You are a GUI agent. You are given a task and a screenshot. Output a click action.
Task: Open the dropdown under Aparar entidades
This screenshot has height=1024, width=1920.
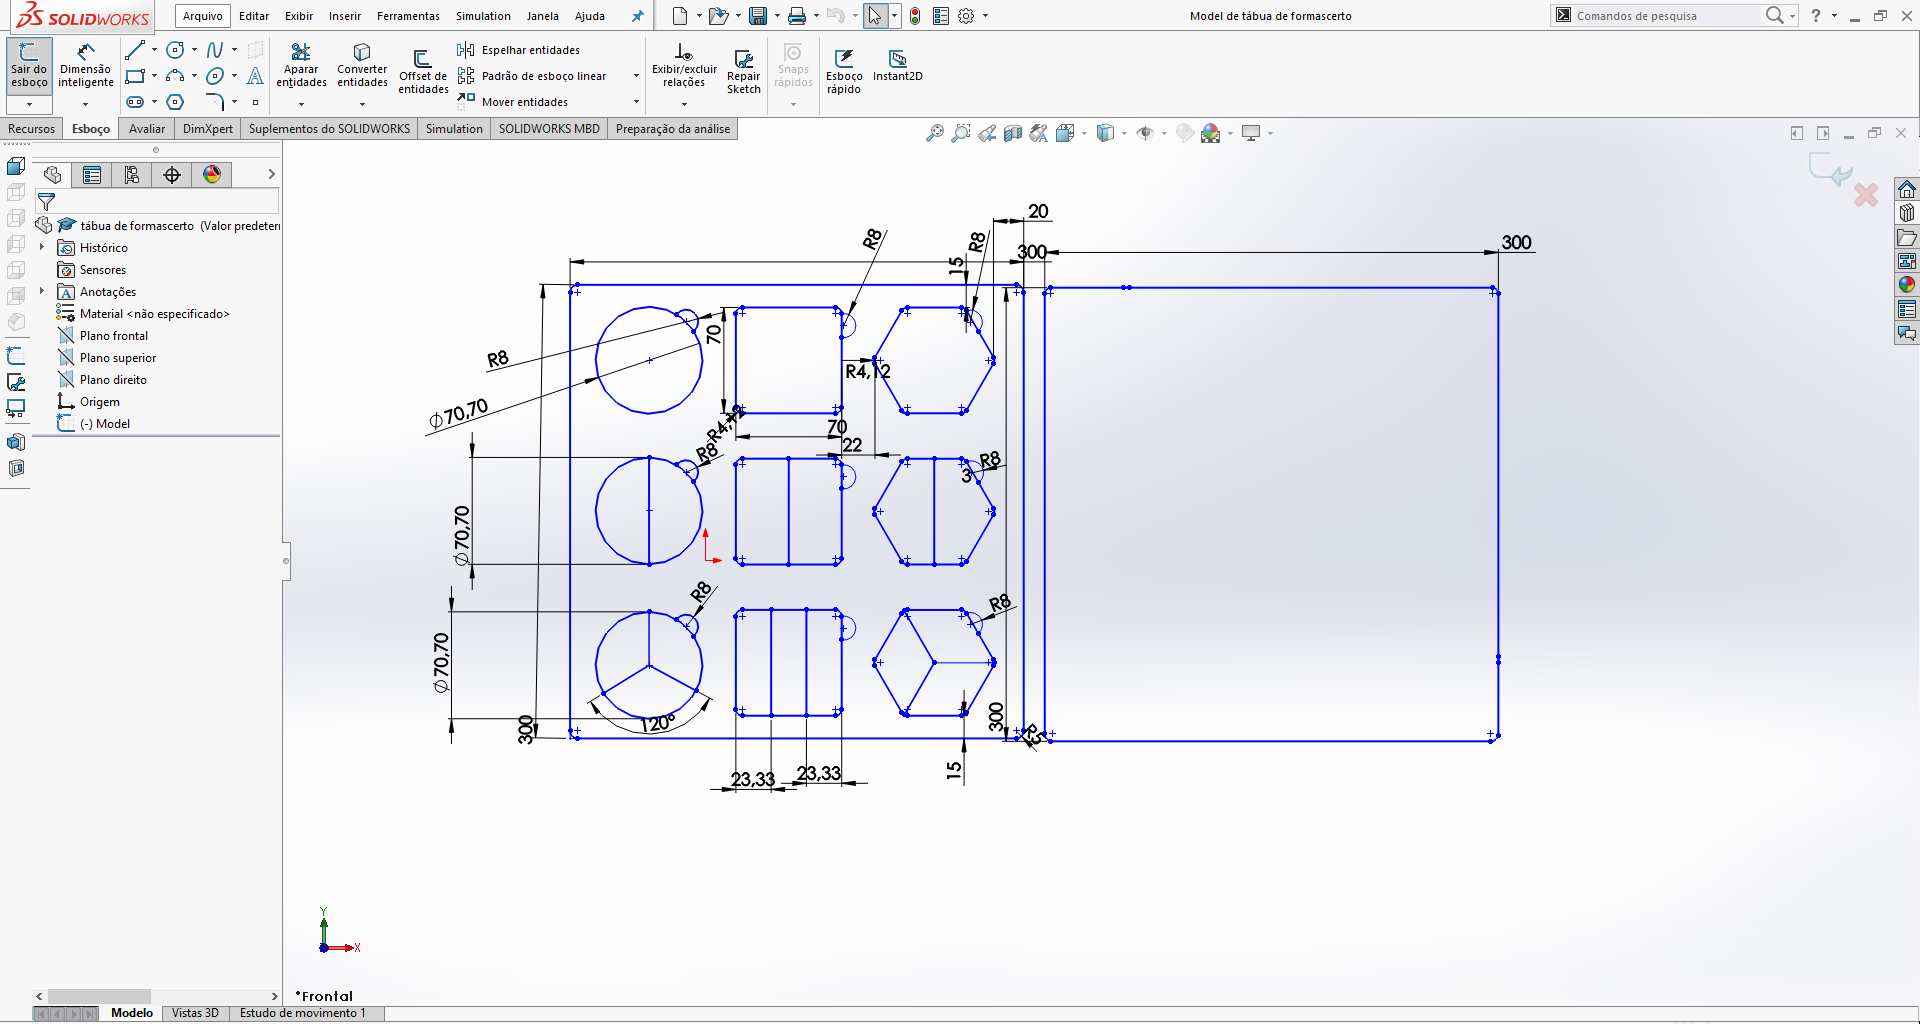(x=301, y=104)
